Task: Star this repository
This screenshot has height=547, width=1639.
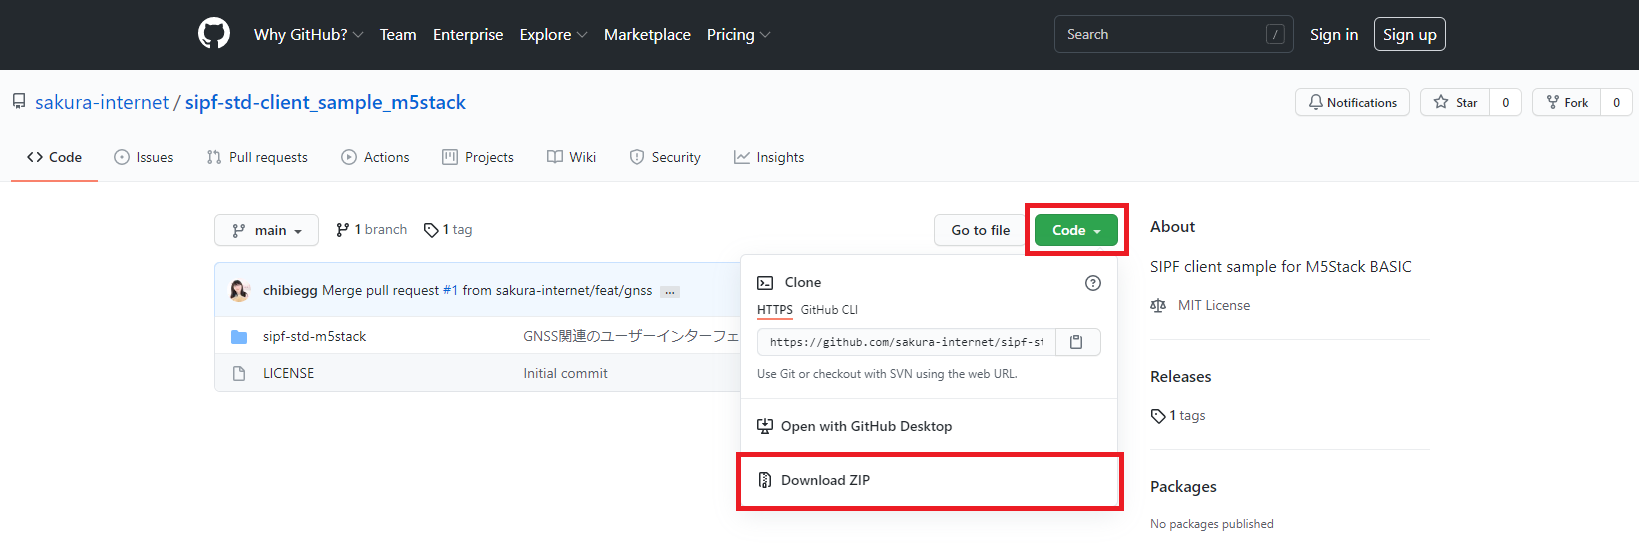Action: pos(1455,102)
